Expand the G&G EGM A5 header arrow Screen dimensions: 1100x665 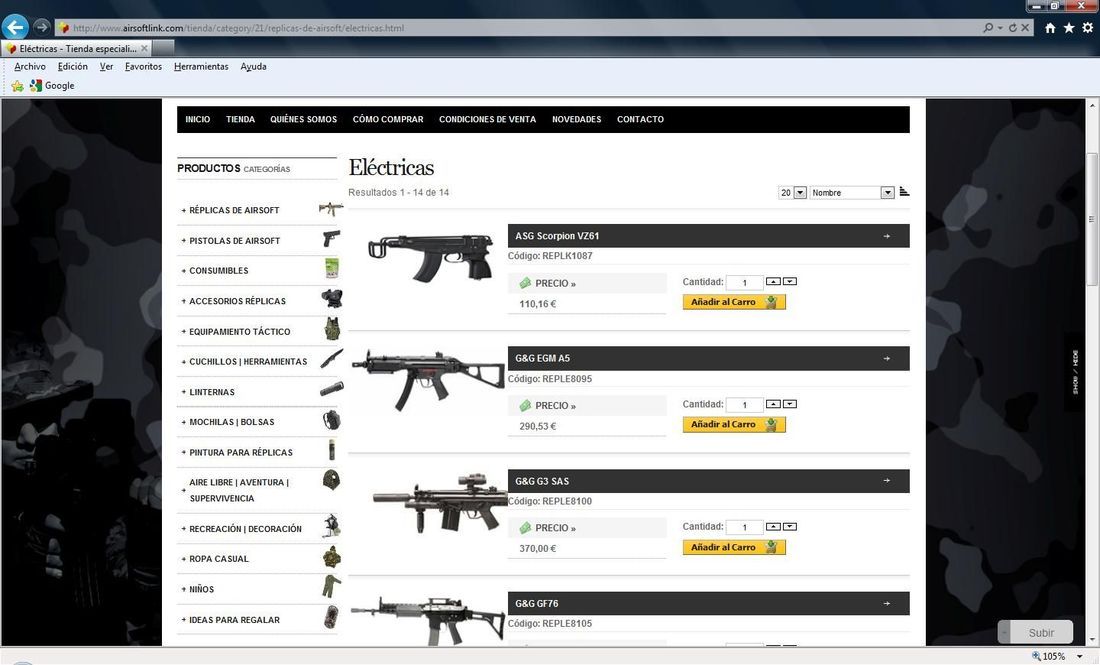click(x=887, y=358)
